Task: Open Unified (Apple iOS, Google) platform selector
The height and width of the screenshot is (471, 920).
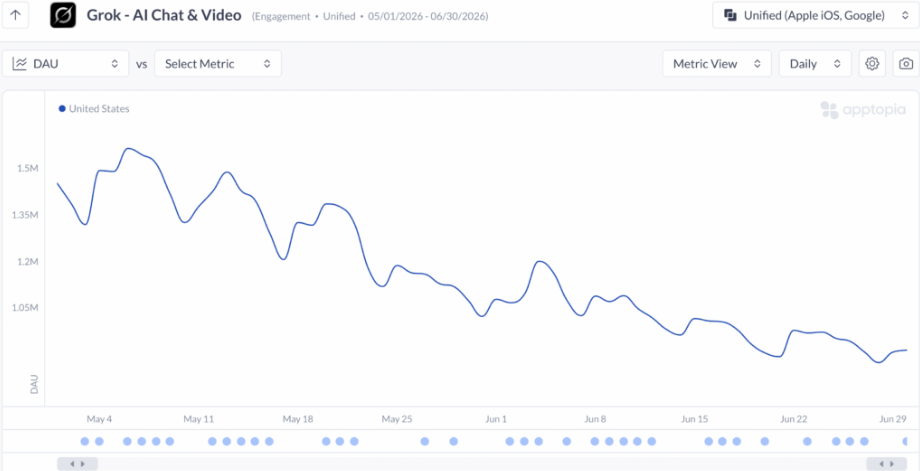Action: (816, 16)
